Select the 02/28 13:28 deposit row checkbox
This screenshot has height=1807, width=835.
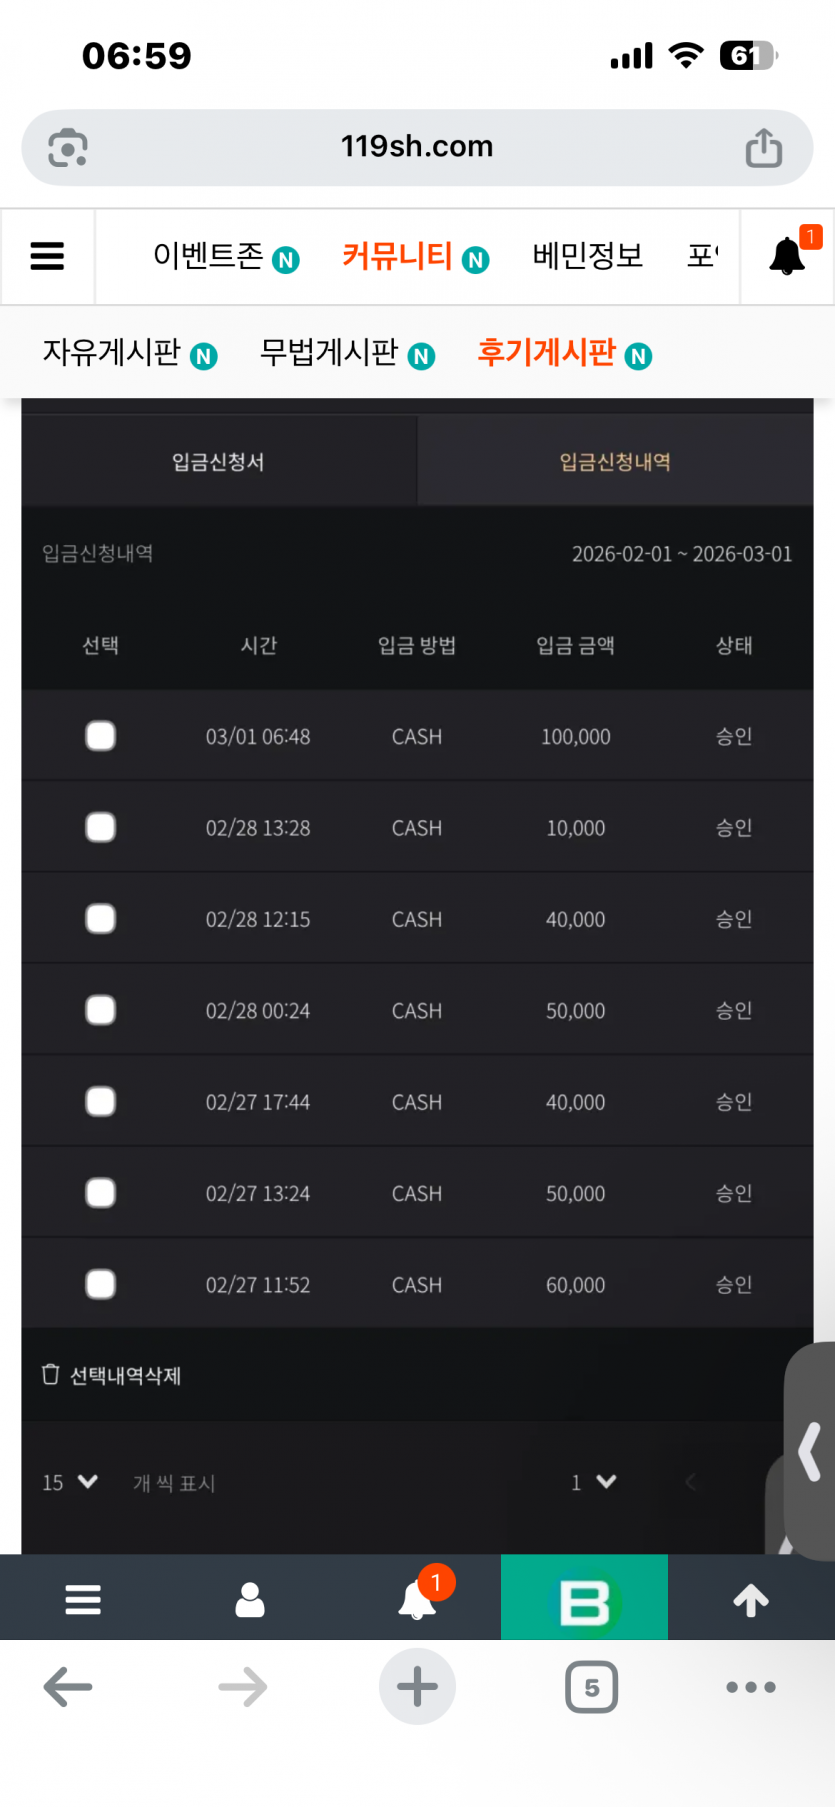coord(101,828)
